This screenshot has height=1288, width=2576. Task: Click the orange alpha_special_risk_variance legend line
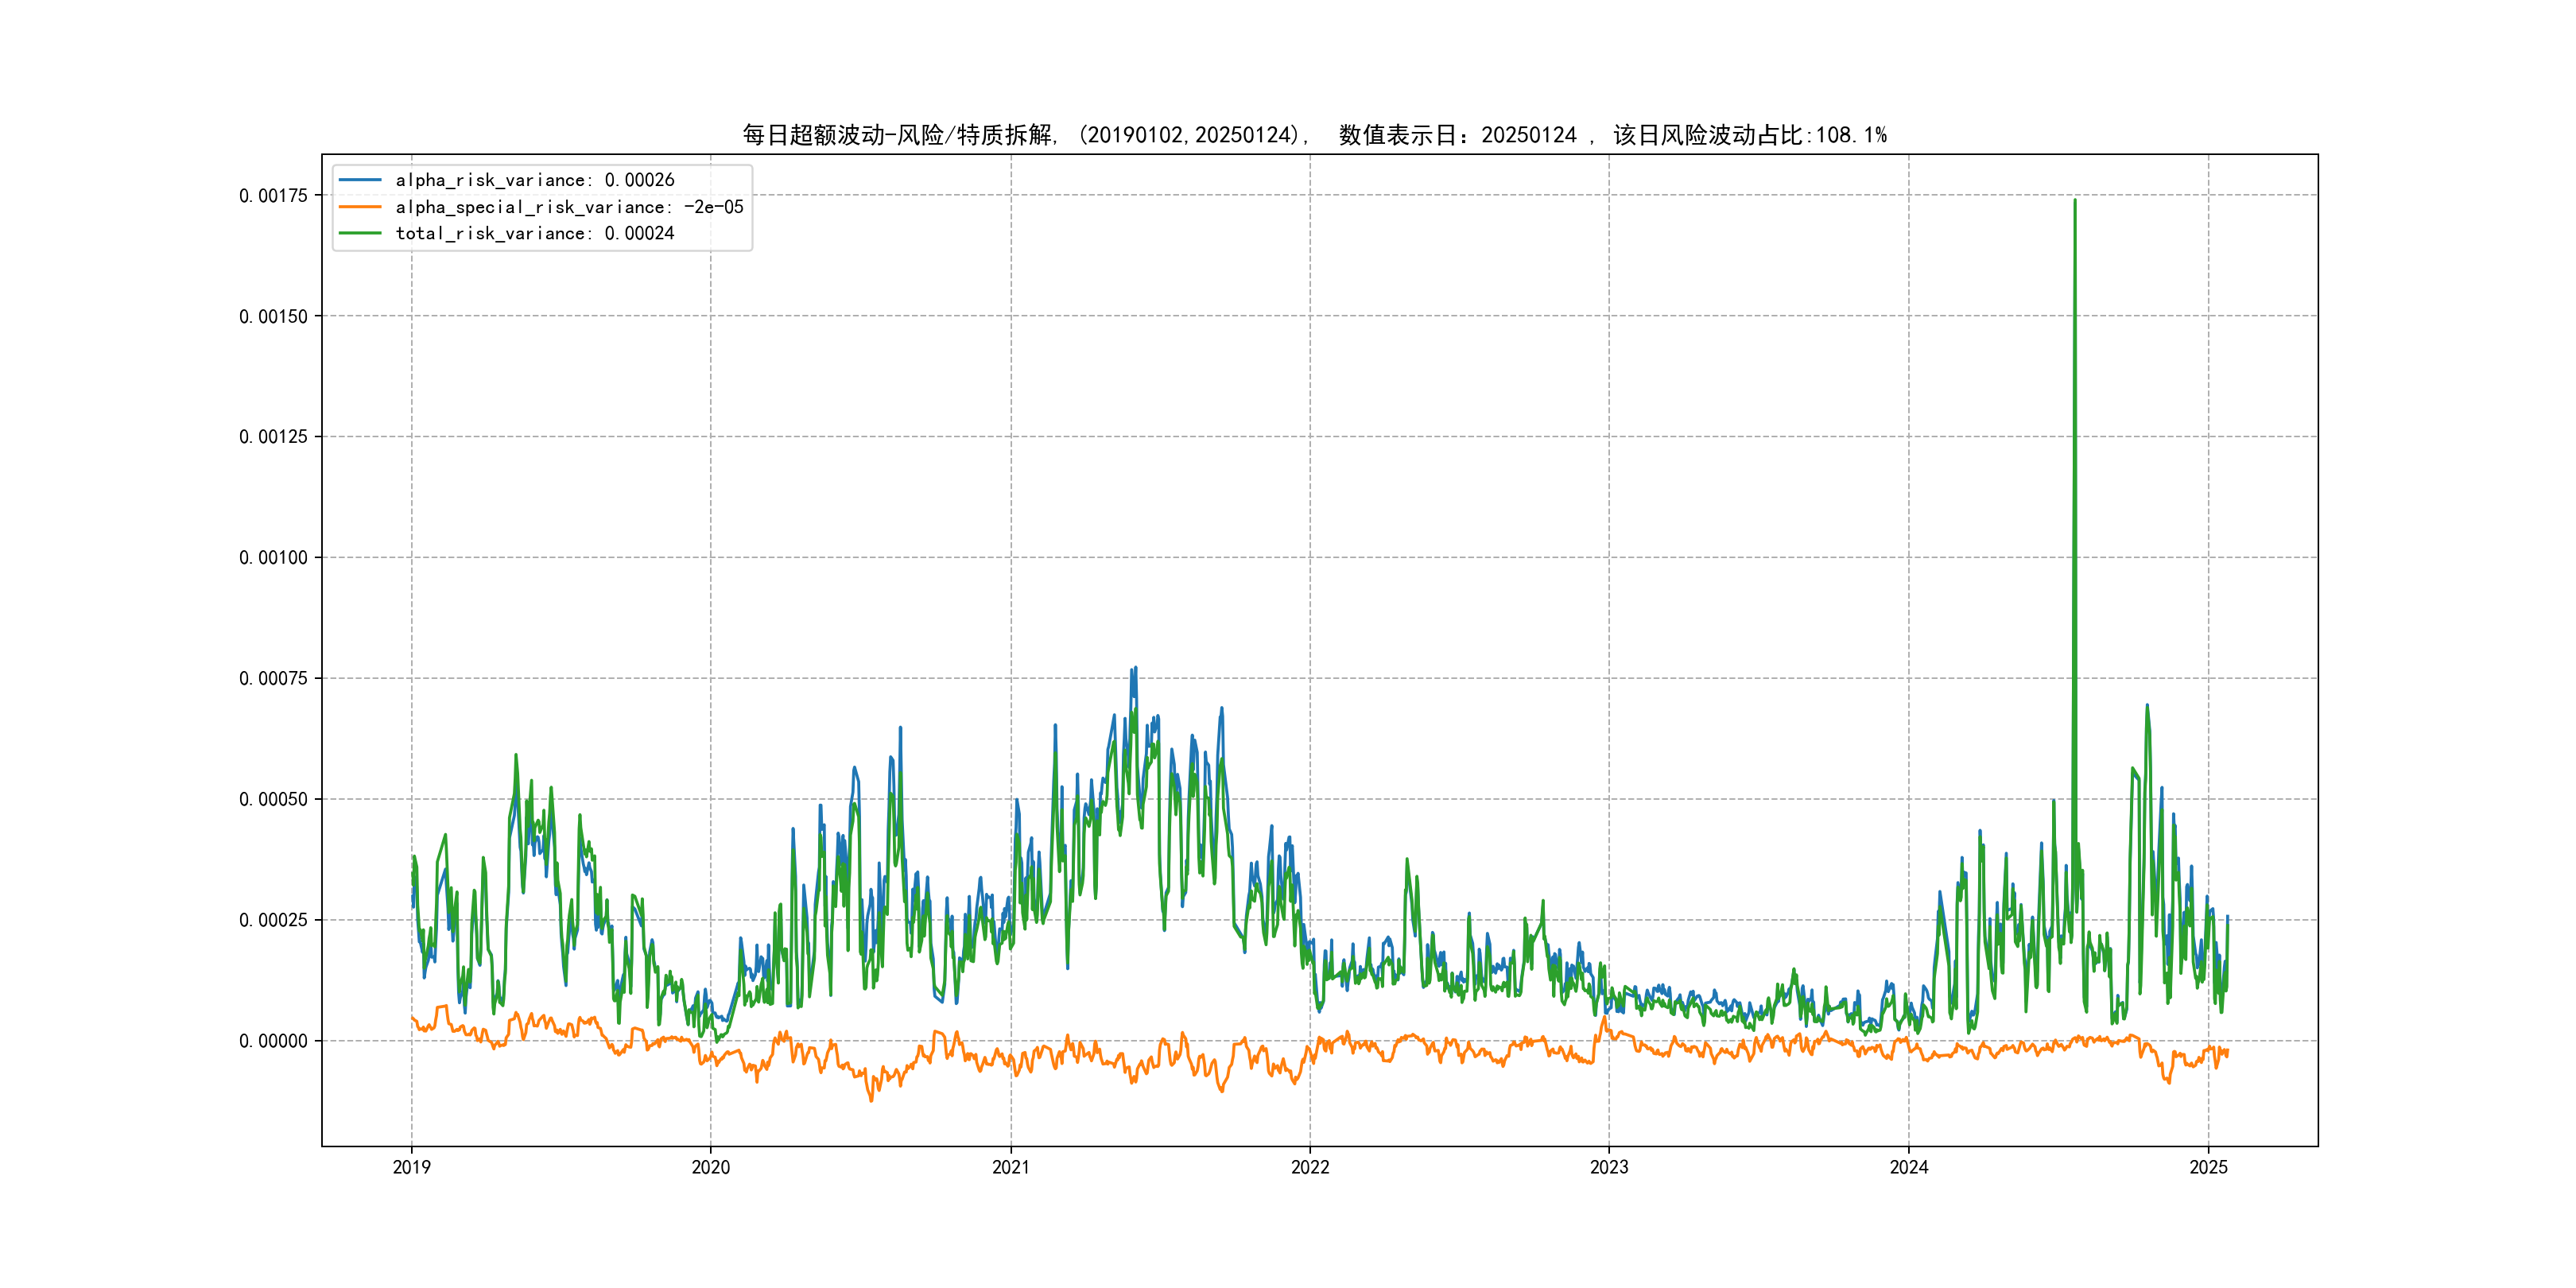pyautogui.click(x=360, y=207)
